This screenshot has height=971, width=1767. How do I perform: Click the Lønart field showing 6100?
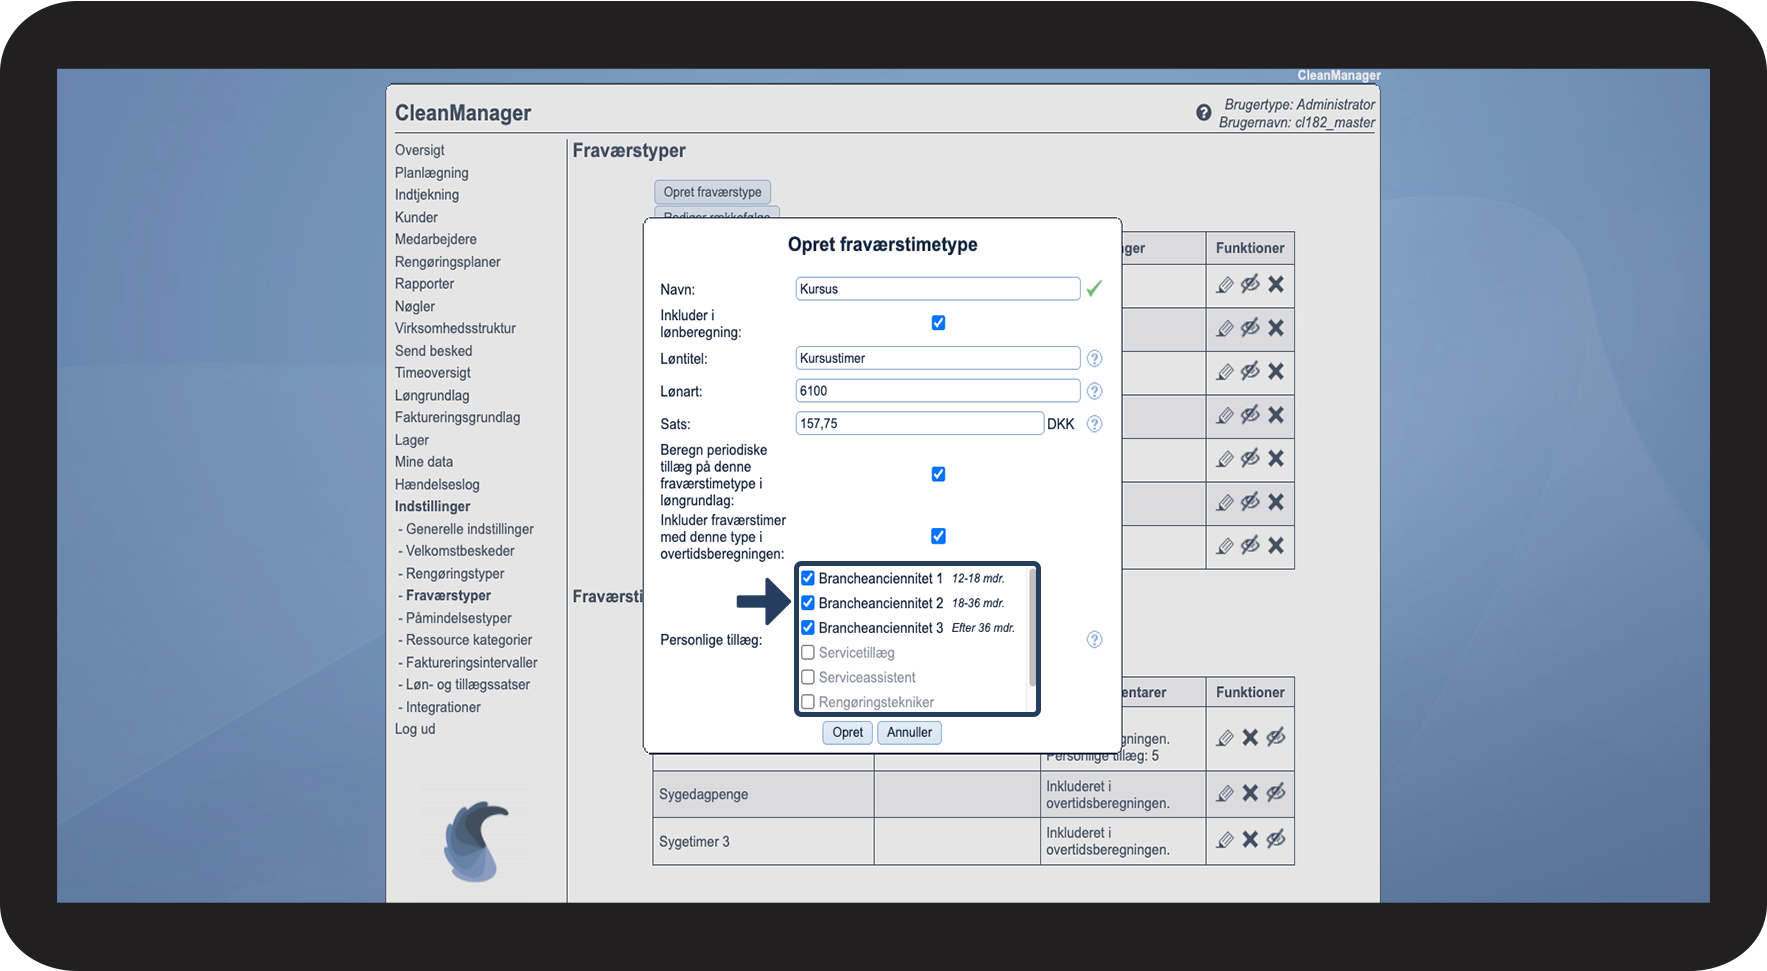click(x=938, y=391)
